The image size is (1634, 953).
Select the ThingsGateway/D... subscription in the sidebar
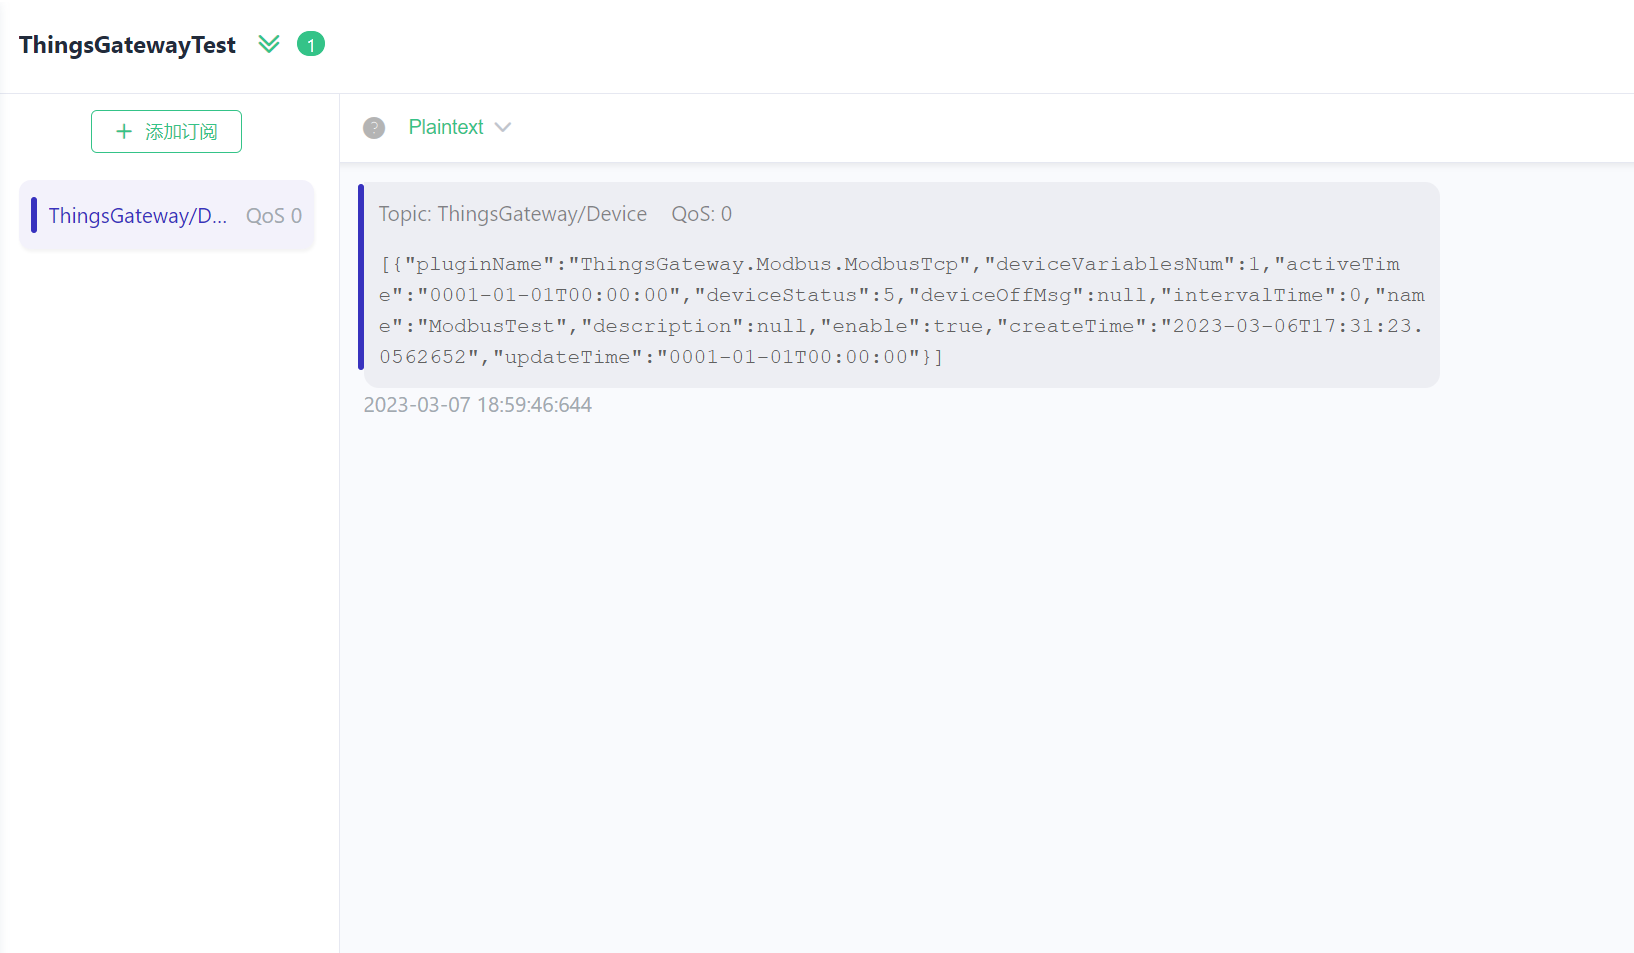pos(138,216)
